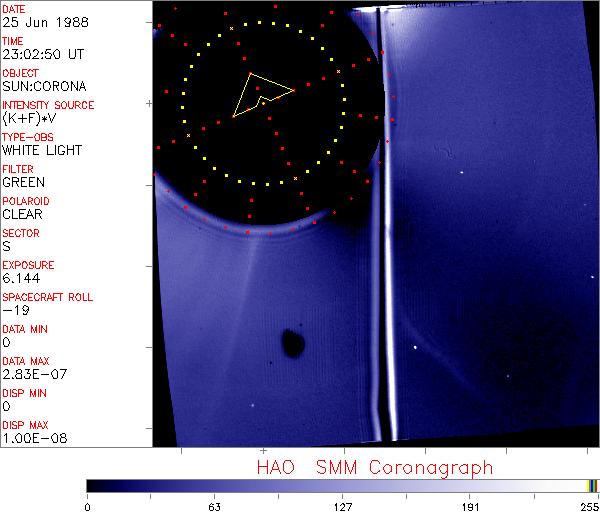
Task: Click the dark oval blob in the corona
Action: (293, 343)
